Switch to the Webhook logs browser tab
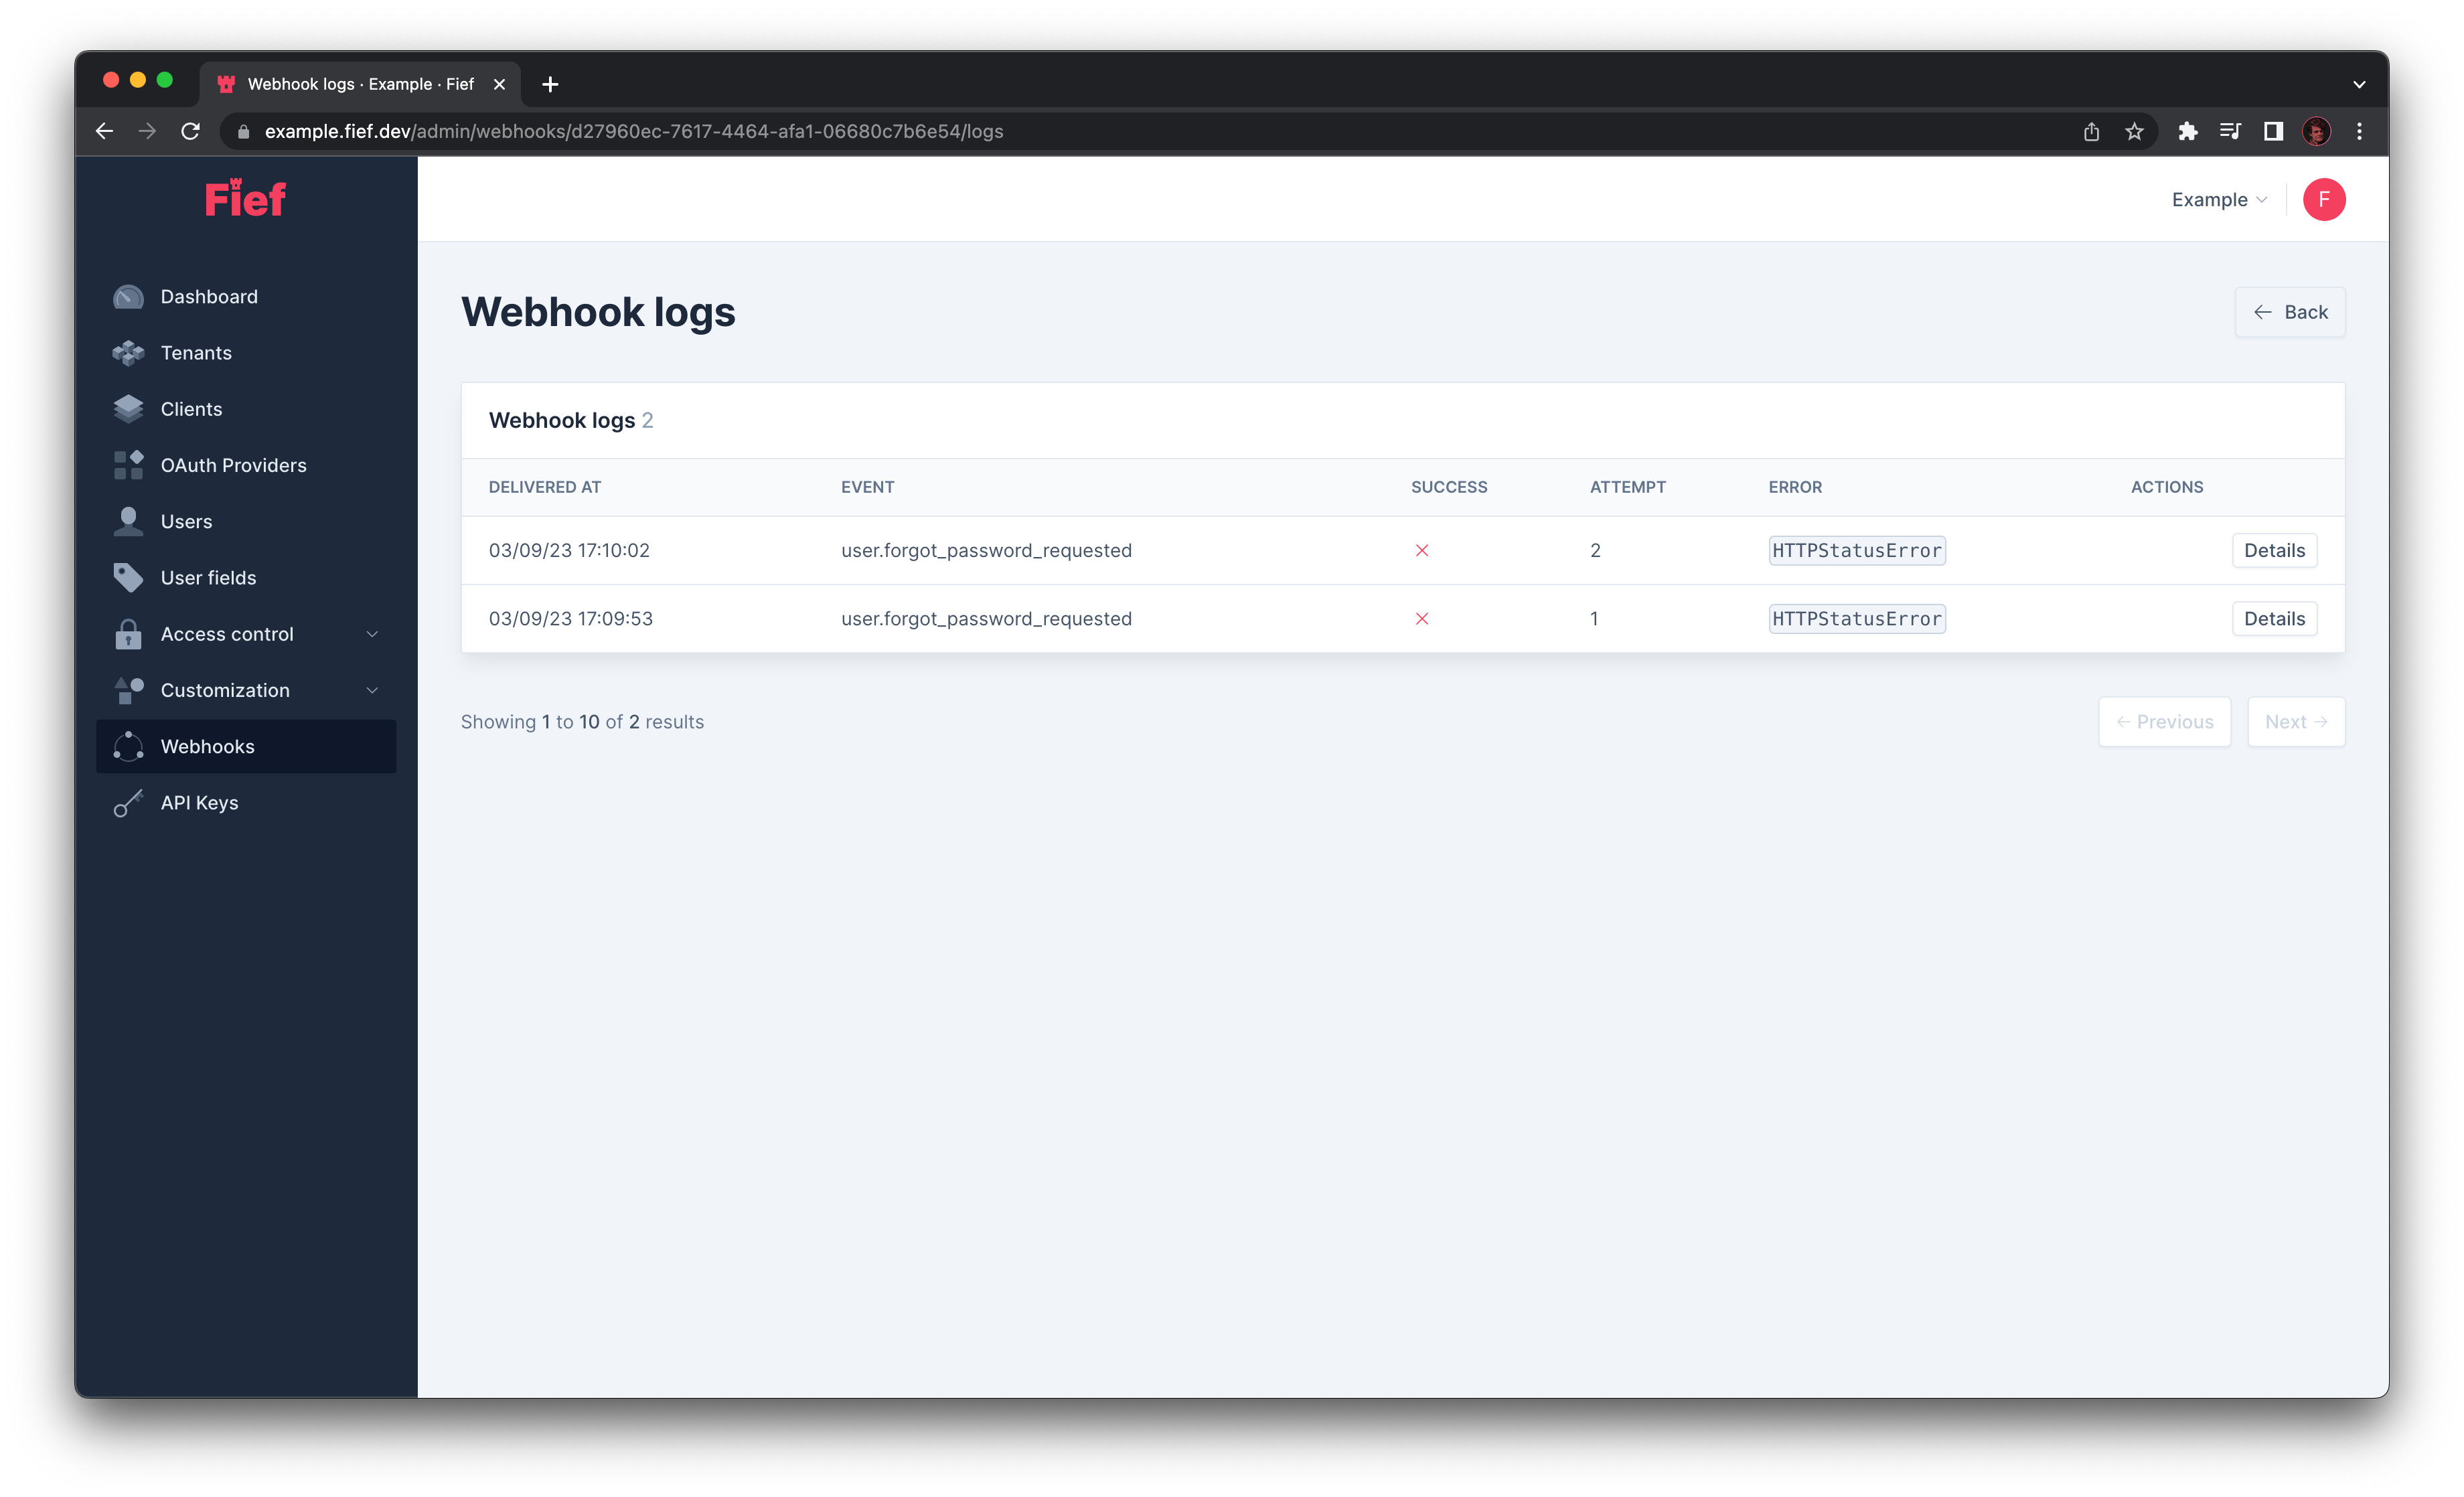 (x=360, y=84)
